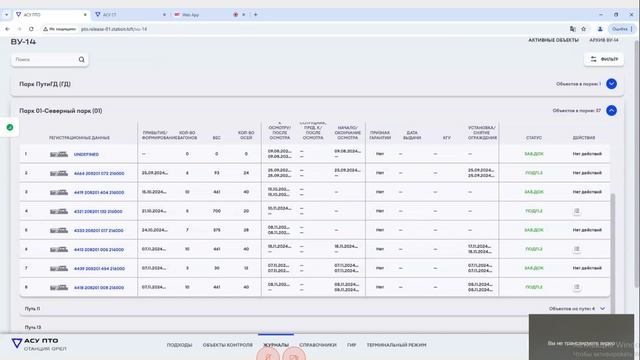640x360 pixels.
Task: Go back with the browser back arrow
Action: click(7, 29)
